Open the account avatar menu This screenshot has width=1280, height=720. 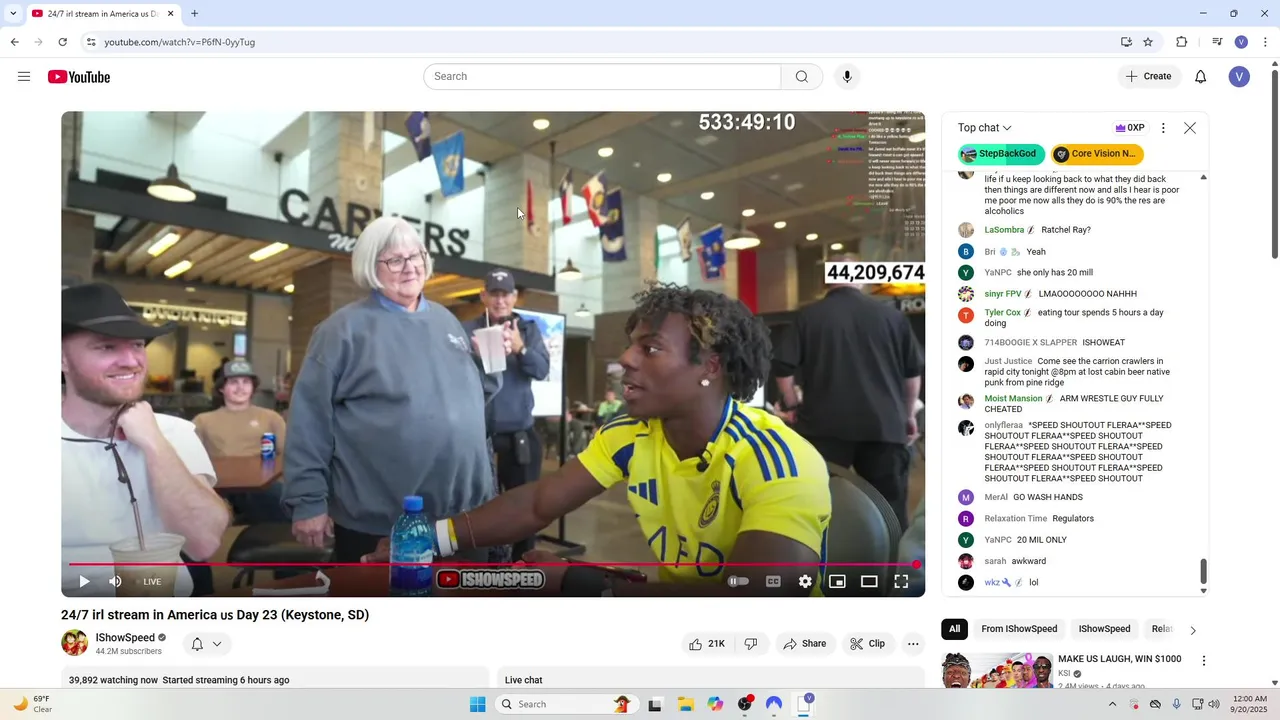click(x=1239, y=77)
